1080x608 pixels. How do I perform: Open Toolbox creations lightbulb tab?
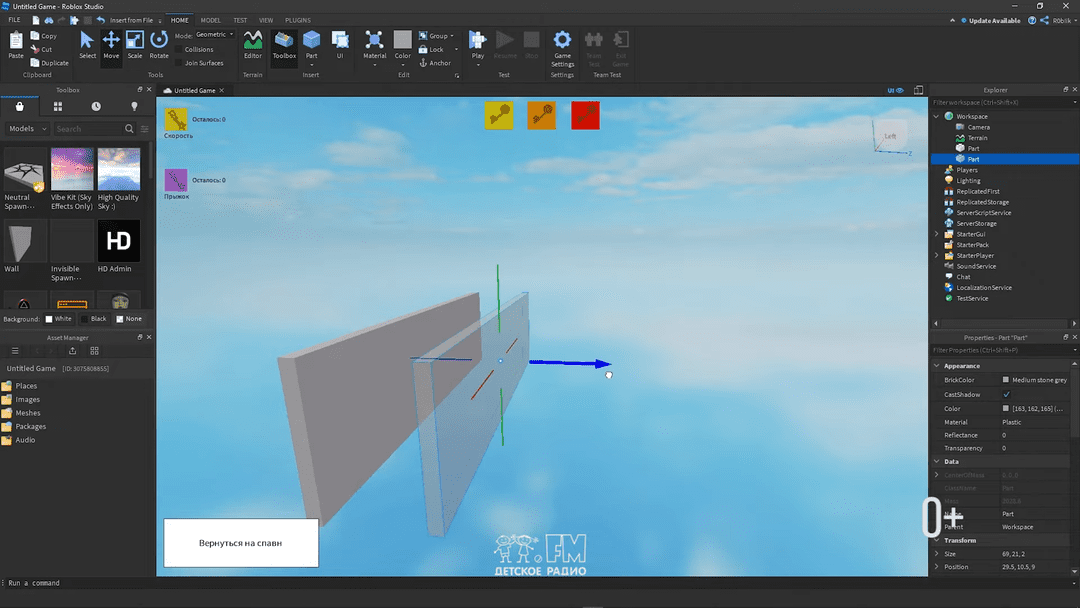click(x=134, y=106)
